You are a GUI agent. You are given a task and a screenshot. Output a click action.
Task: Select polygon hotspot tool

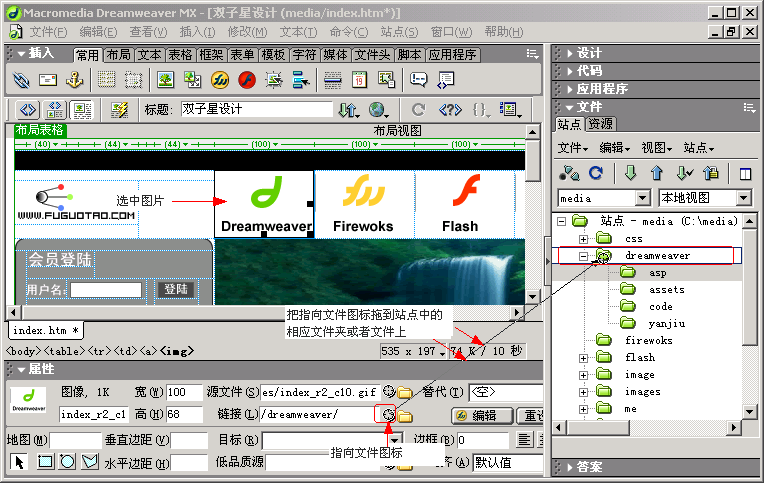[x=90, y=461]
